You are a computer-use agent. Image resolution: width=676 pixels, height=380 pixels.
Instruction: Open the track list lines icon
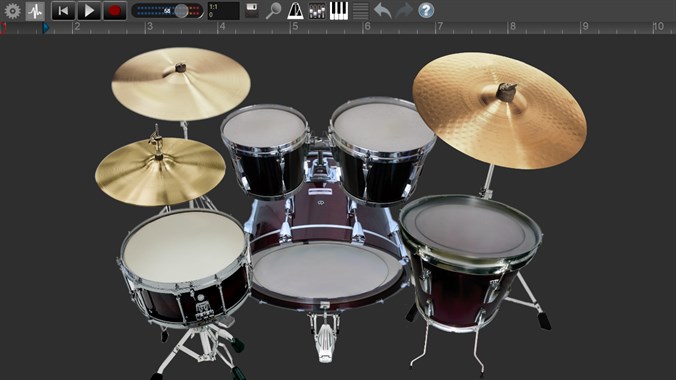coord(361,11)
